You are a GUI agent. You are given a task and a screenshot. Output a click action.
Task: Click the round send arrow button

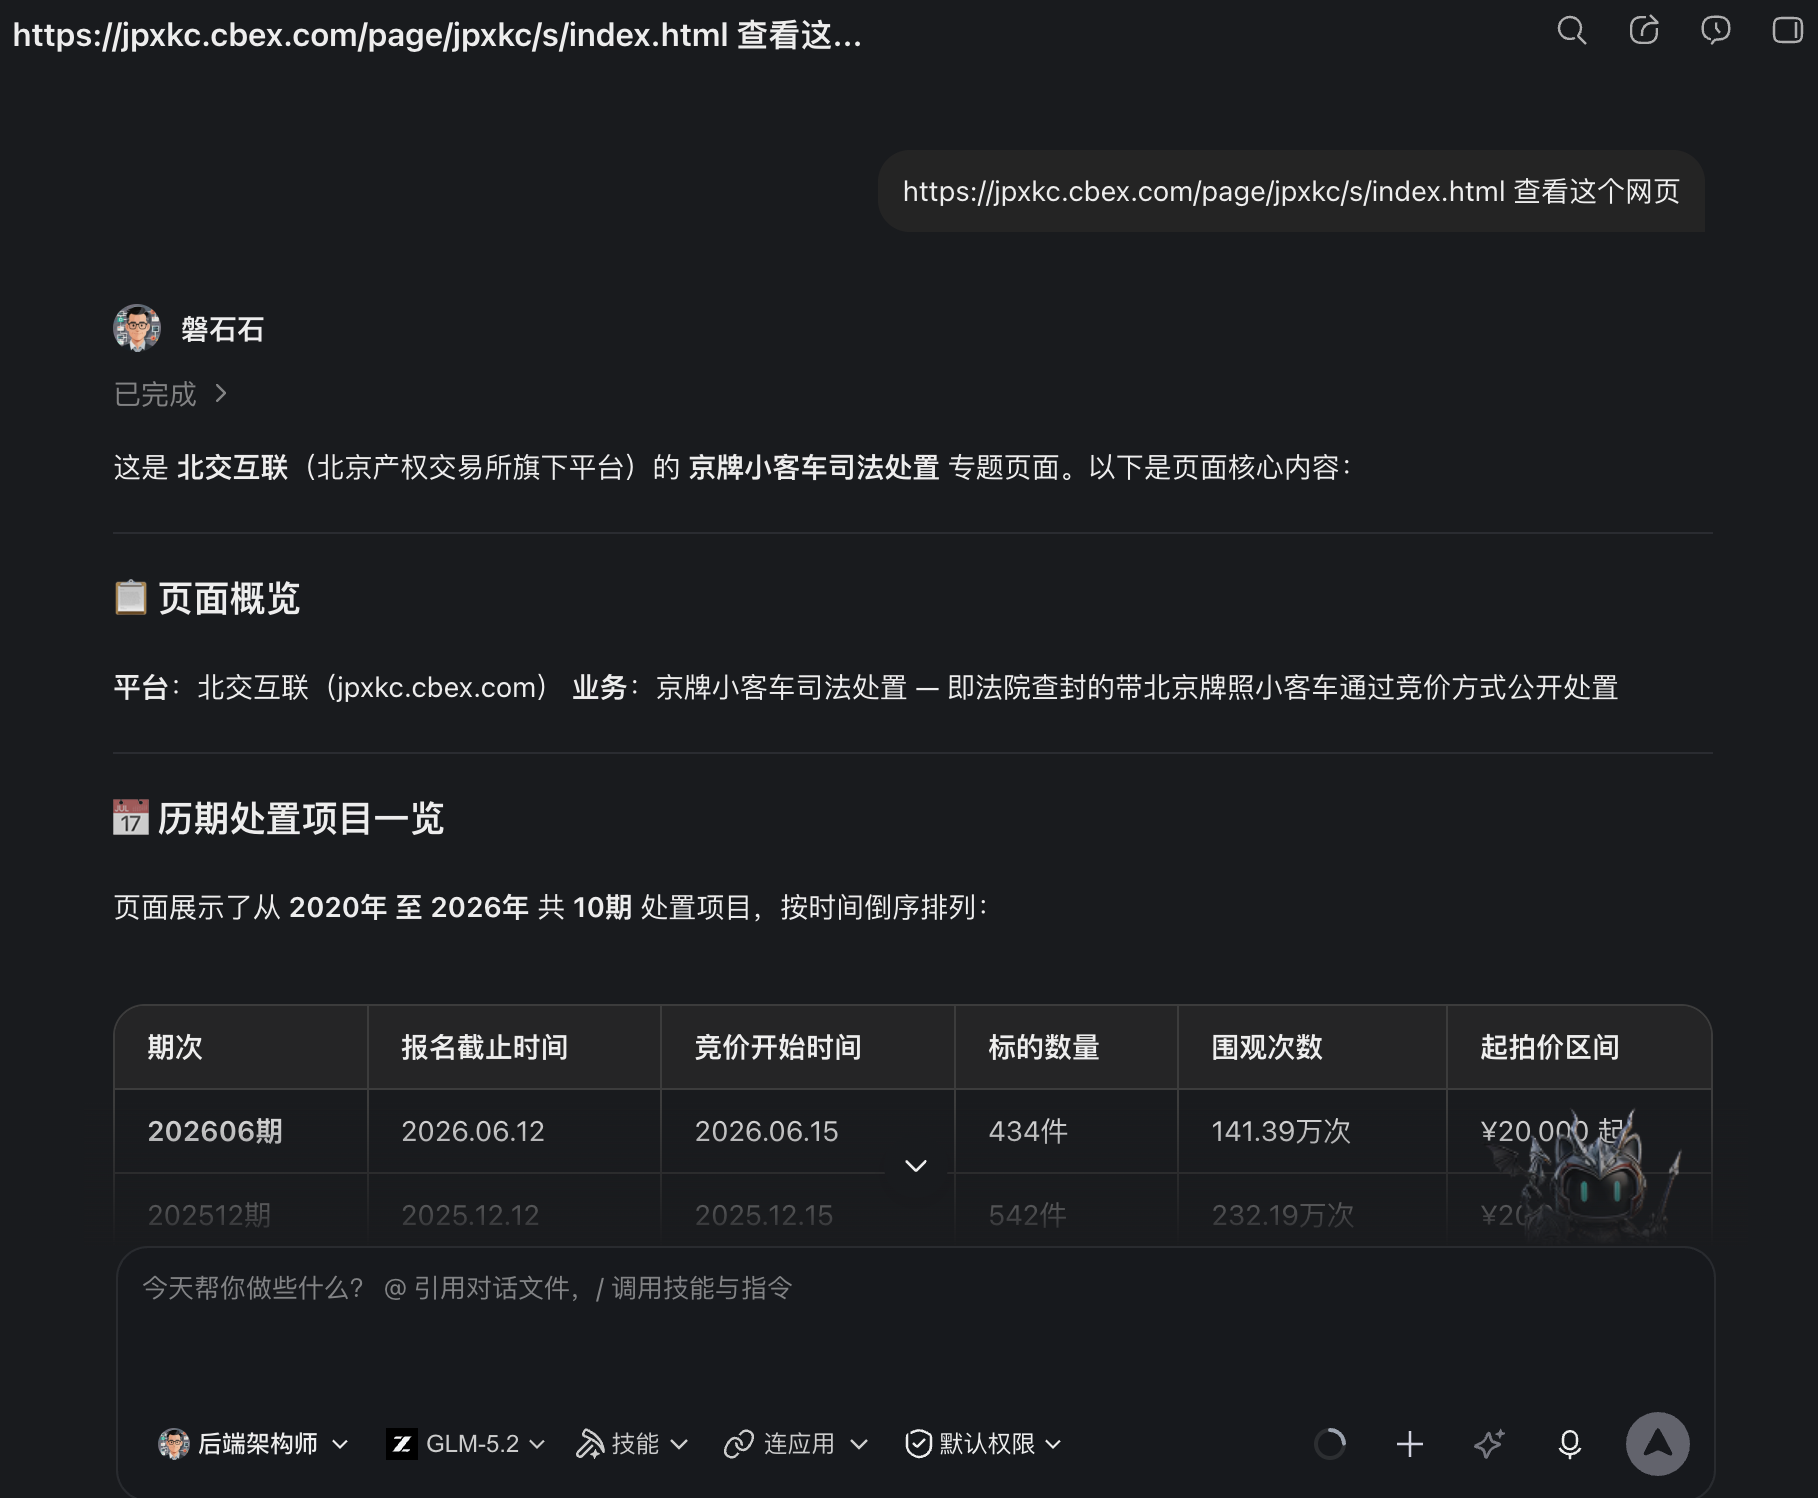[1657, 1443]
